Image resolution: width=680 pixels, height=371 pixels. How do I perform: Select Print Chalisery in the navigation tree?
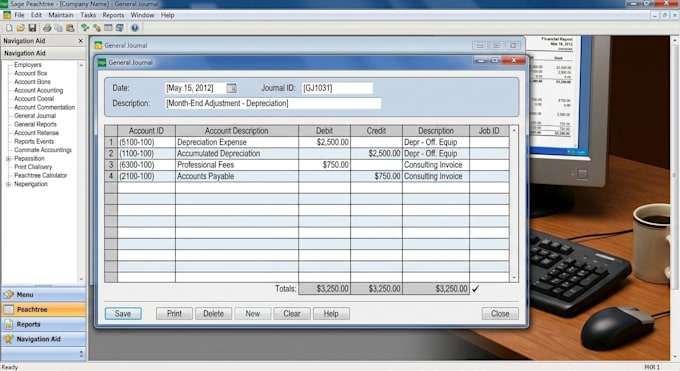pos(33,167)
